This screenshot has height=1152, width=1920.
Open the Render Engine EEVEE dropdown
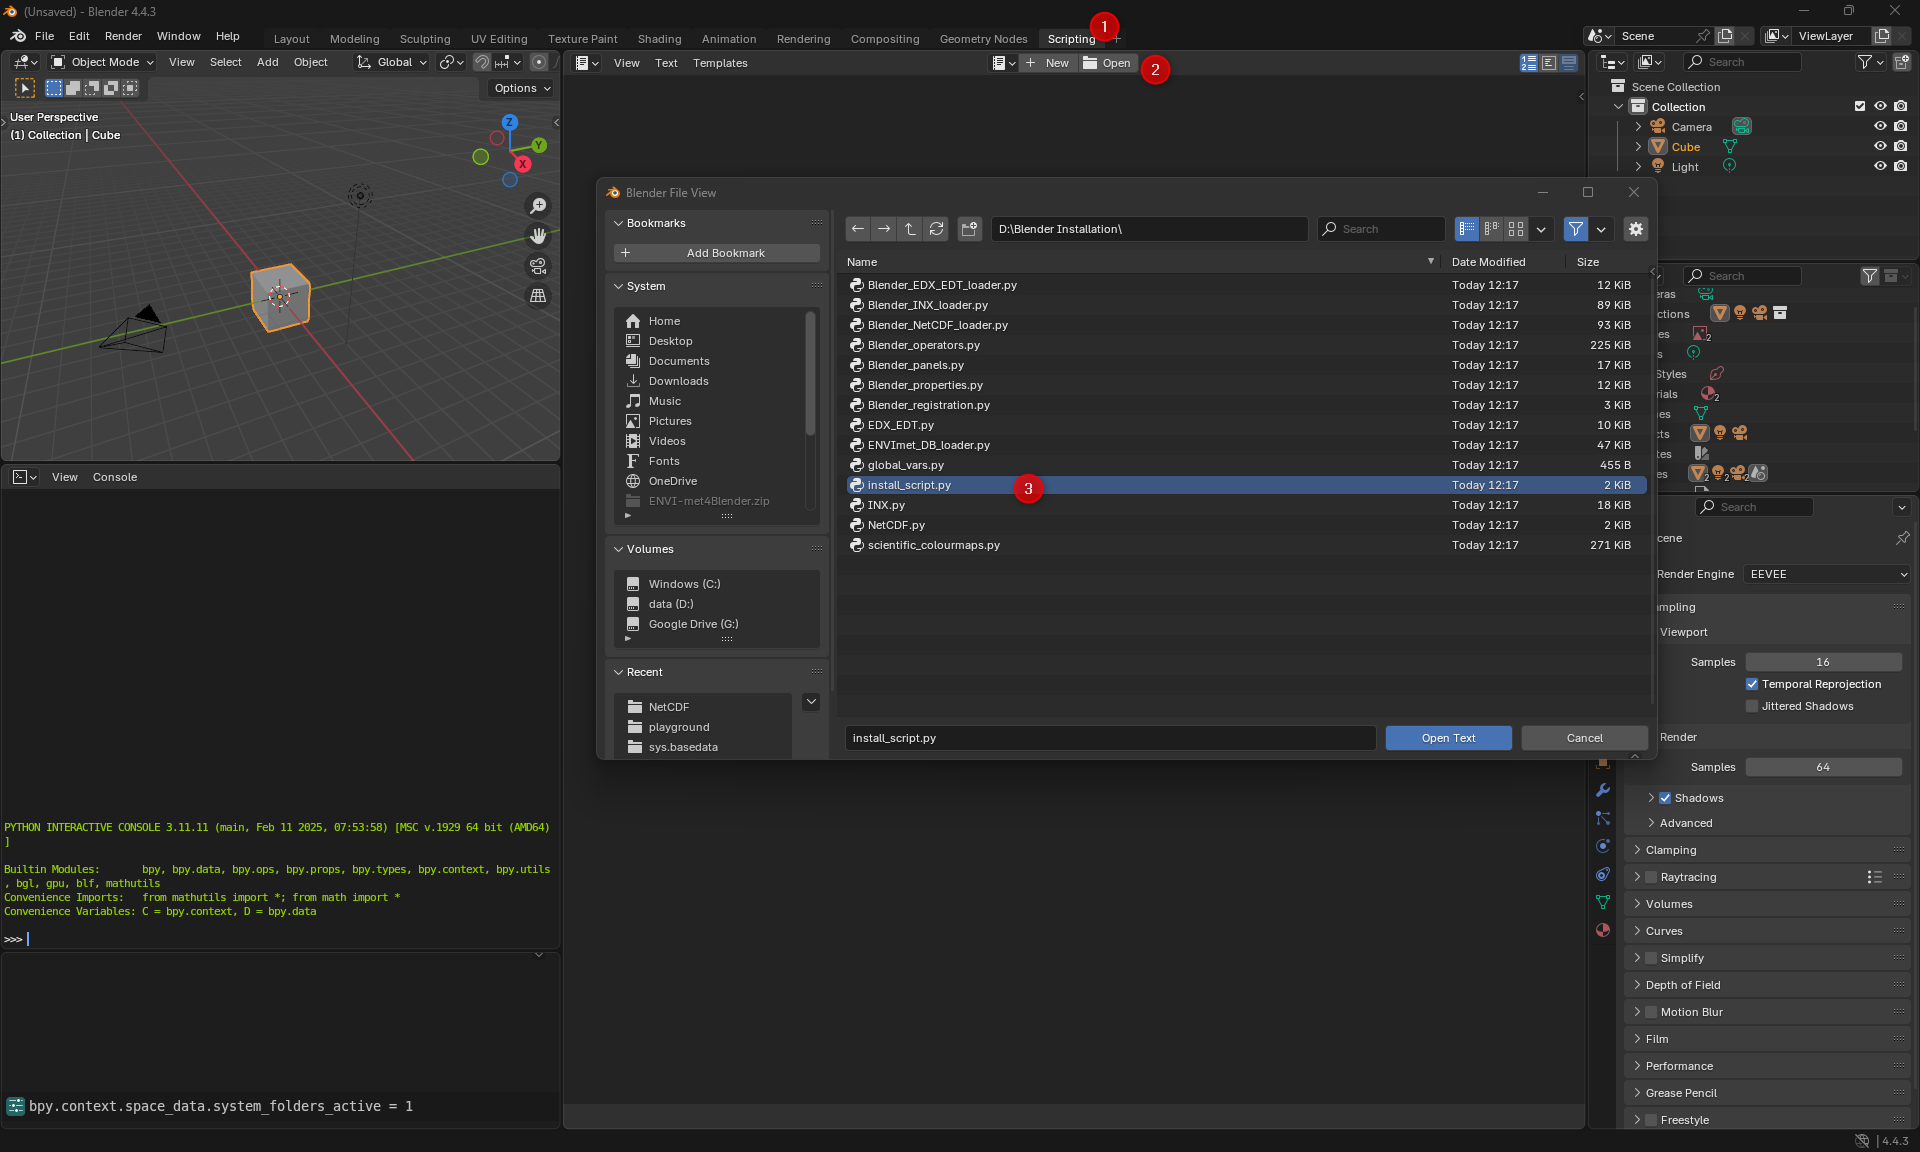coord(1827,574)
